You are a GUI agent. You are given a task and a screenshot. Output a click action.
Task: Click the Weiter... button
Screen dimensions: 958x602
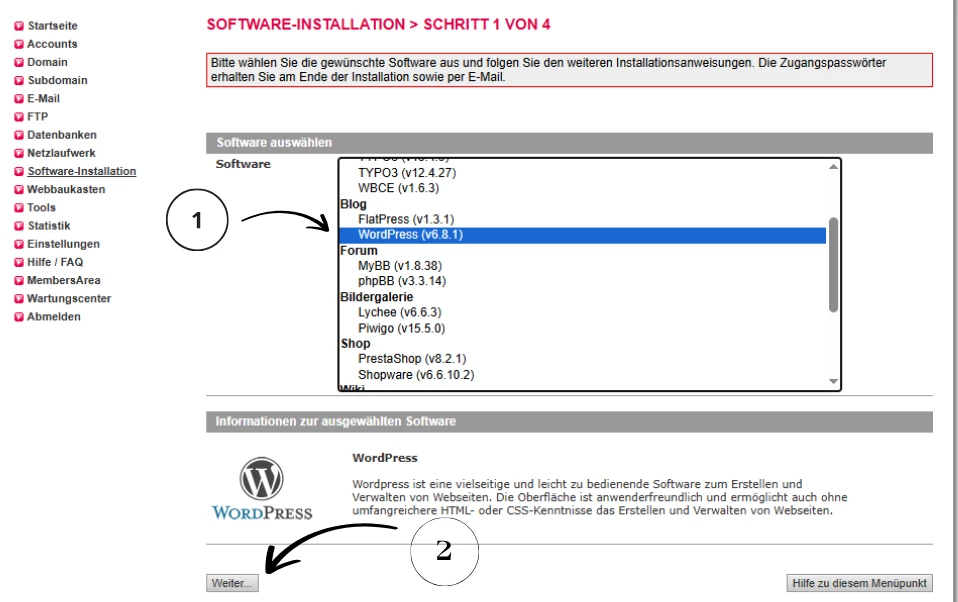click(232, 583)
